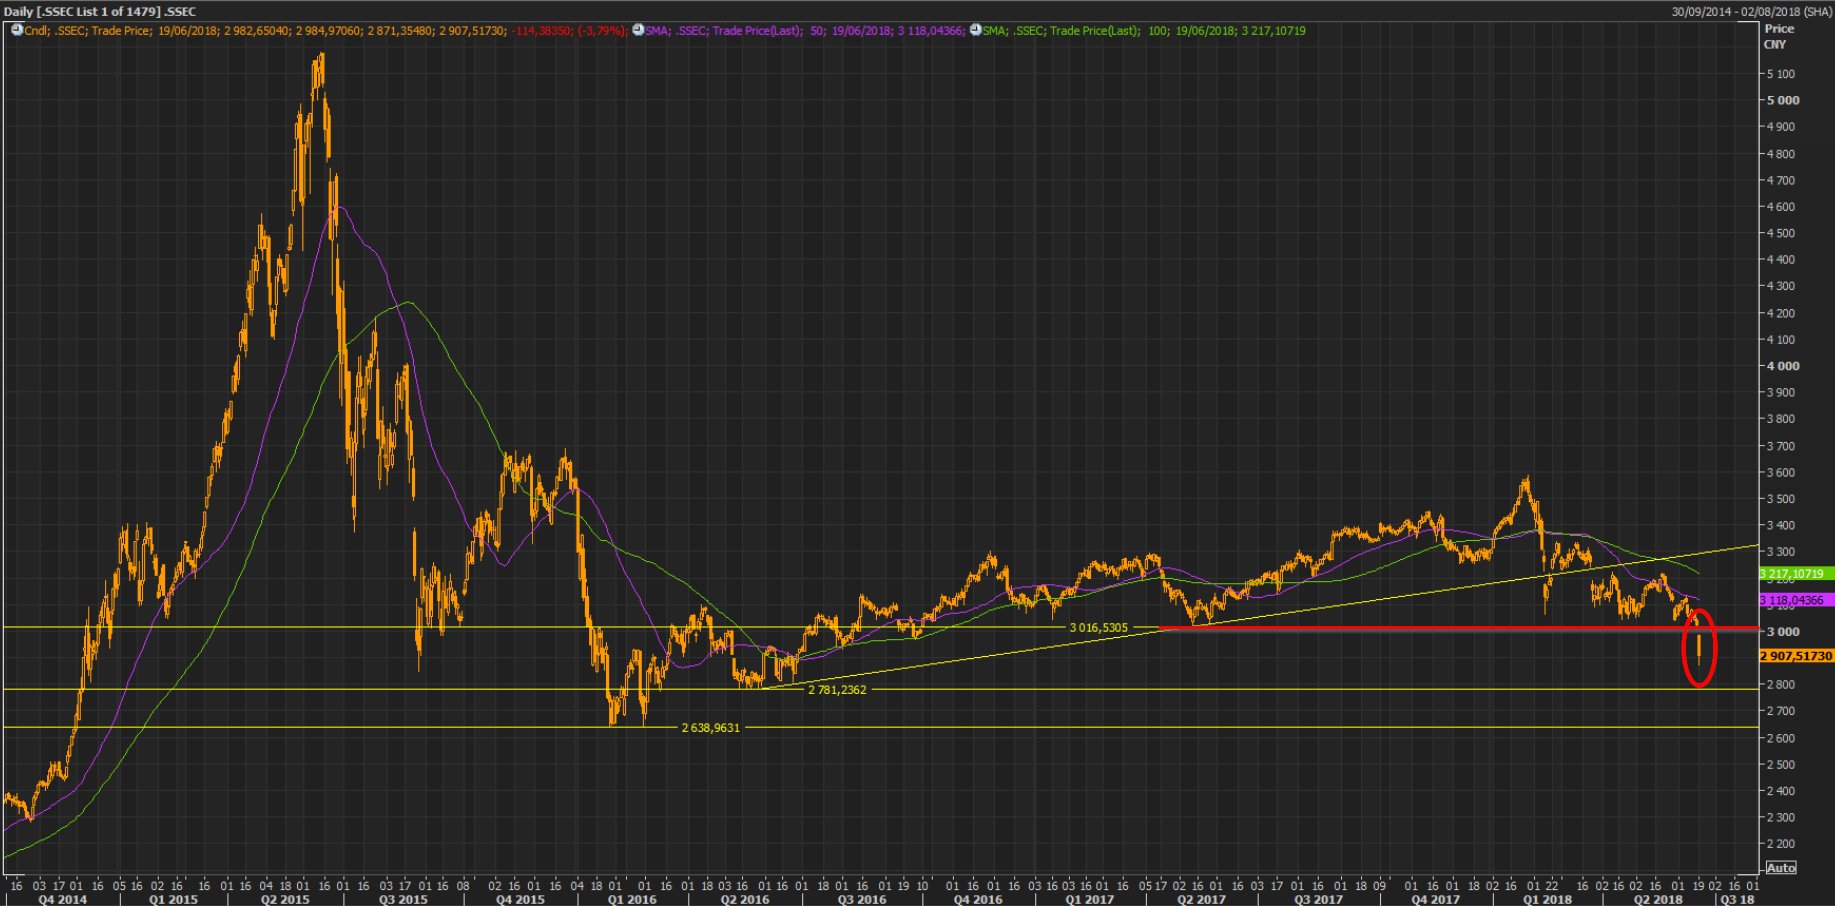Click the clock icon before the SMA 100 legend
Screen dimensions: 1835x906
tap(975, 30)
